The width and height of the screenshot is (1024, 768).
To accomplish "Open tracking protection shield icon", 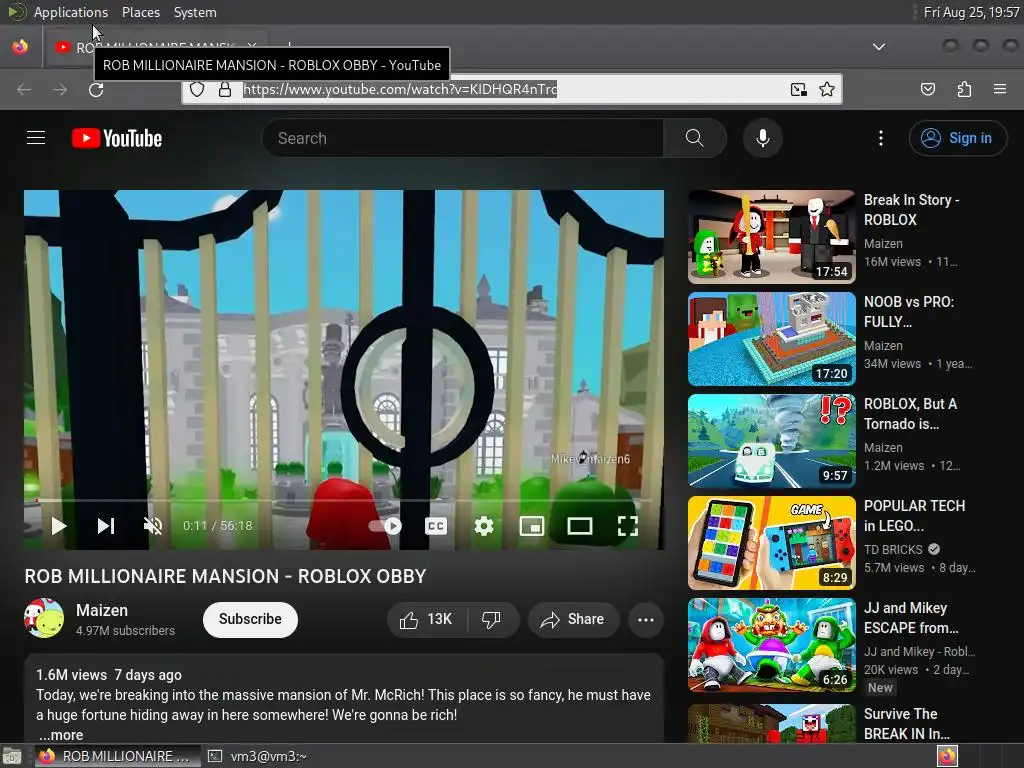I will click(197, 89).
